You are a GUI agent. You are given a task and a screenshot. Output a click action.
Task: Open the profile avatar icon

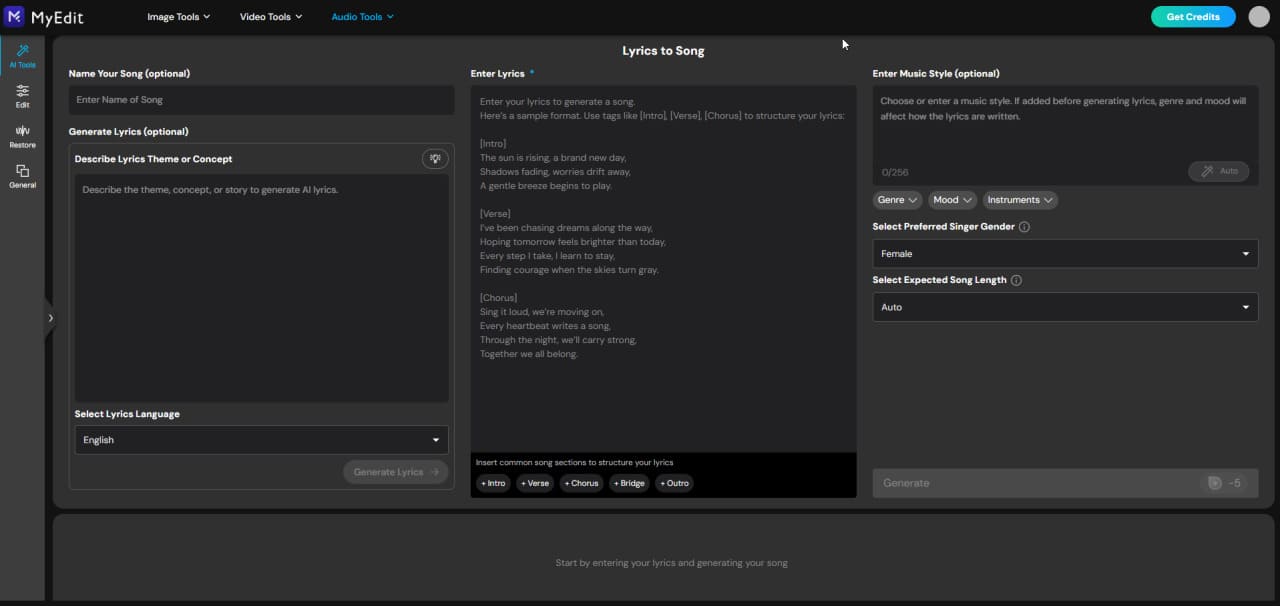[x=1258, y=16]
